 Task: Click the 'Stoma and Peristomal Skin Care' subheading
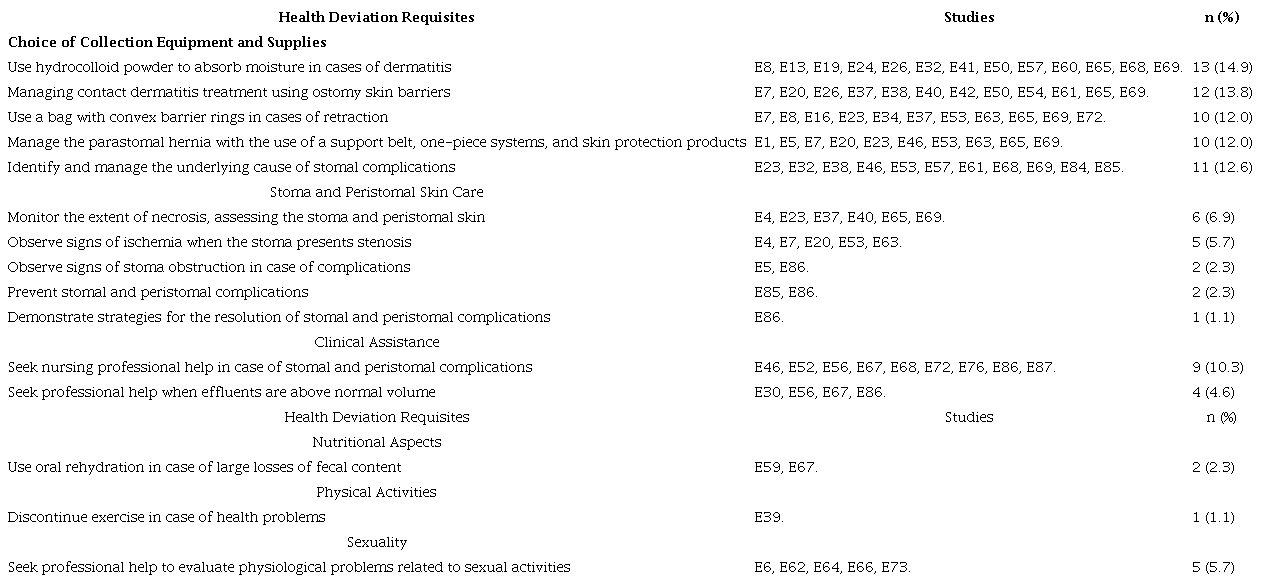click(376, 192)
